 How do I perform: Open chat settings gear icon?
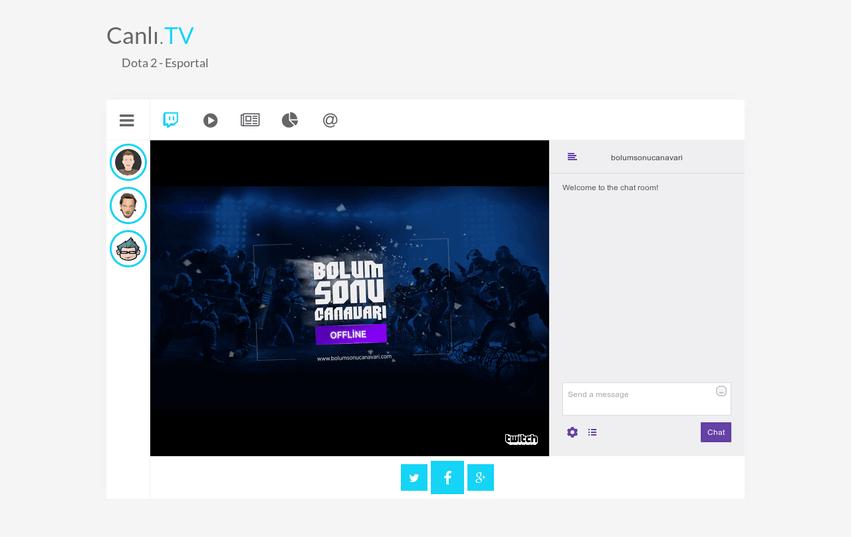(x=572, y=432)
